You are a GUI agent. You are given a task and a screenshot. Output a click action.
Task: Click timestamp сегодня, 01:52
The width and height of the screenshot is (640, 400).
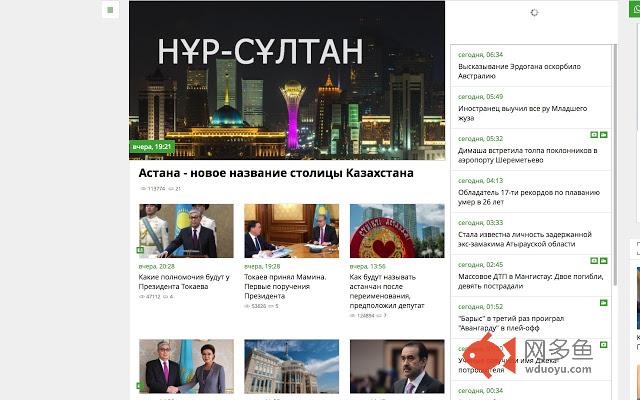[480, 307]
